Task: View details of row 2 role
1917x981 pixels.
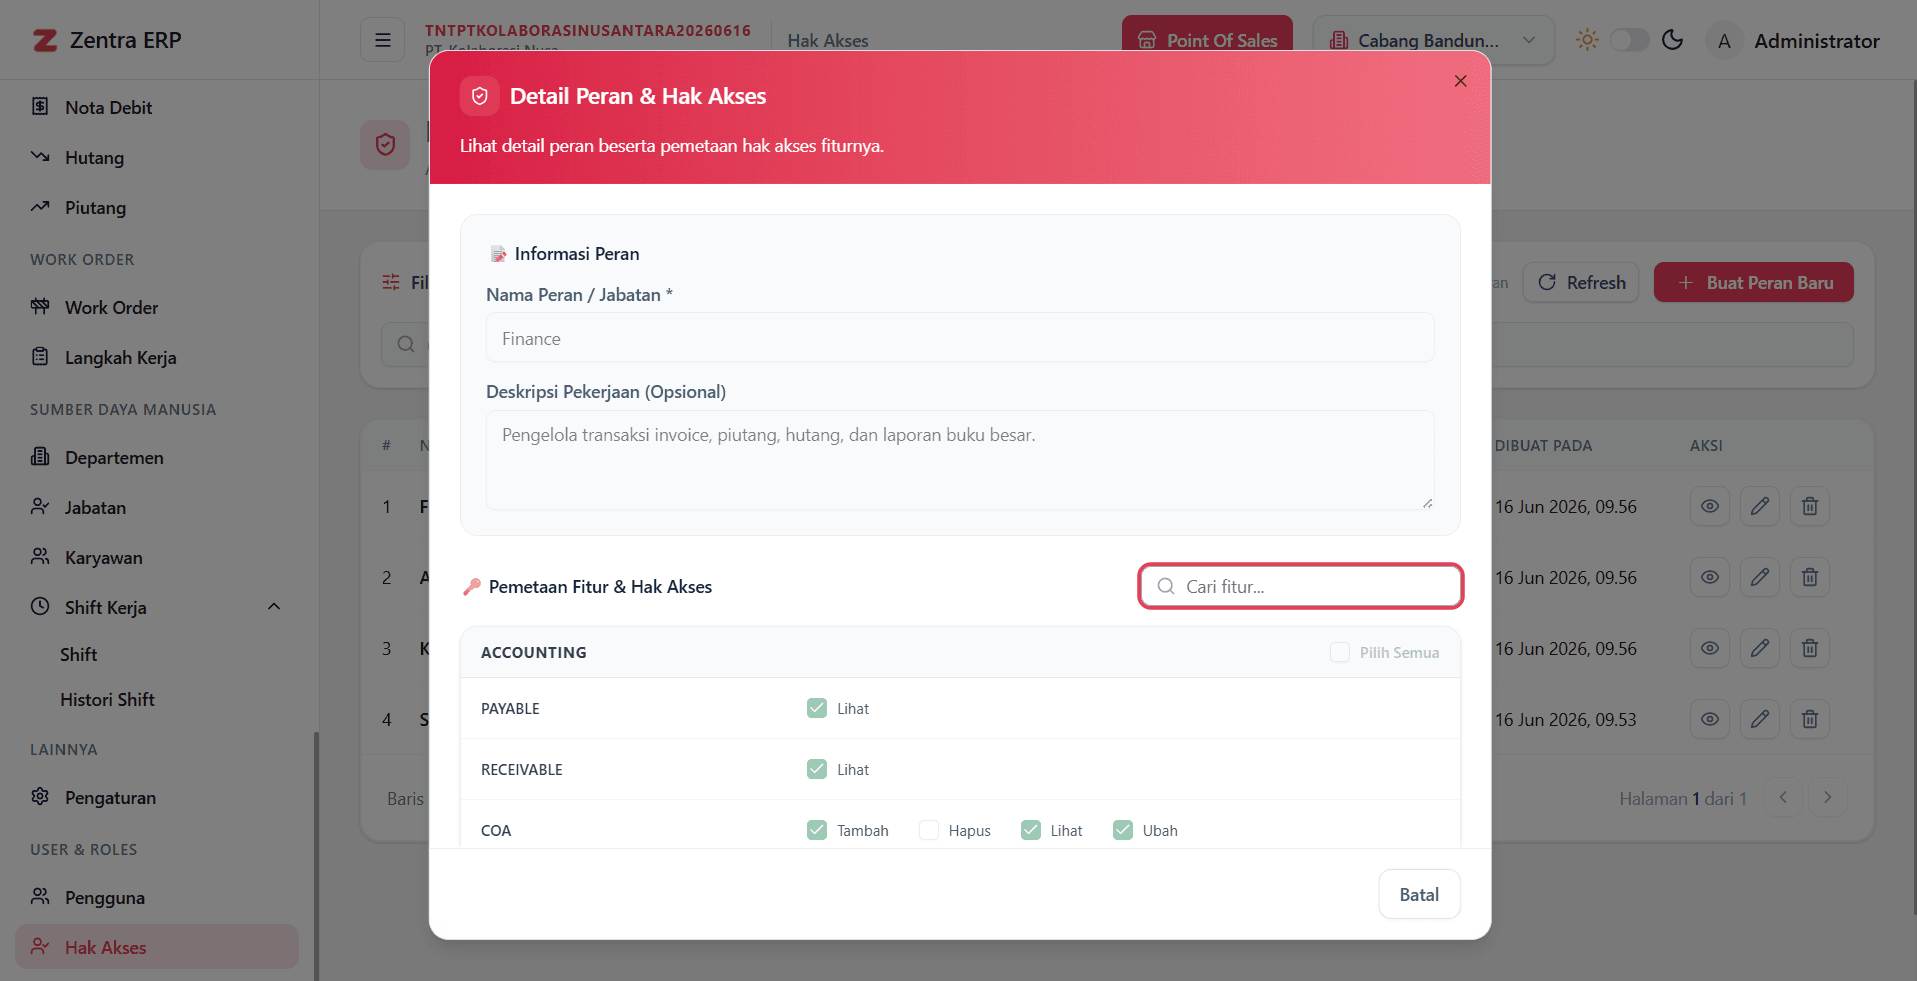Action: tap(1710, 577)
